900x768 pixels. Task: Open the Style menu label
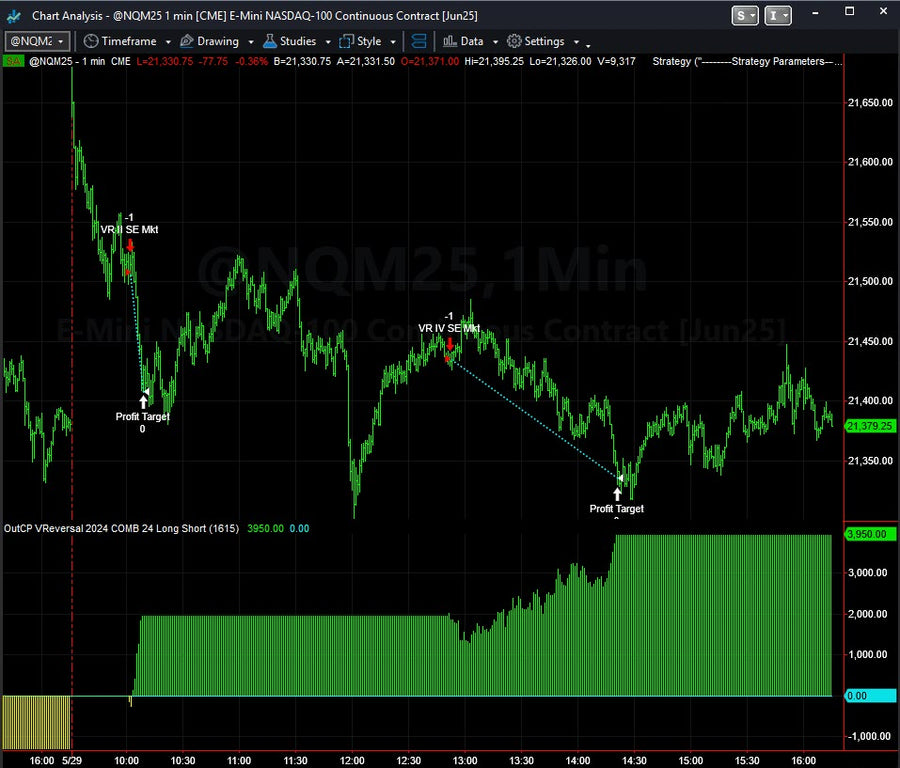point(369,41)
